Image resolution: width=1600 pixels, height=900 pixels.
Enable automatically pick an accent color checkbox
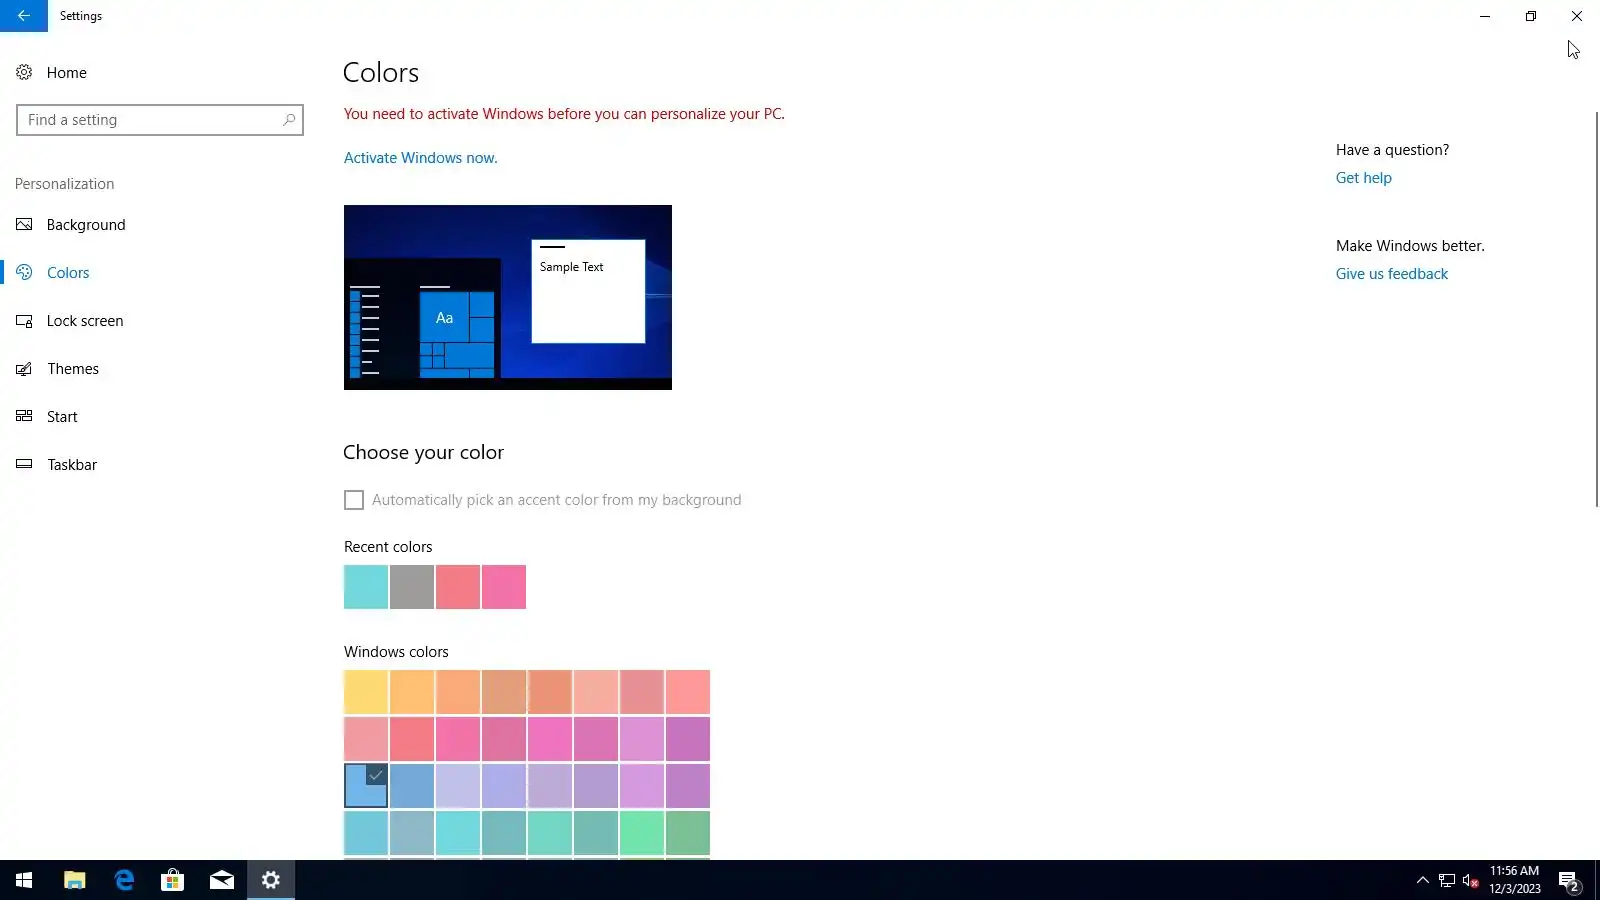(354, 500)
